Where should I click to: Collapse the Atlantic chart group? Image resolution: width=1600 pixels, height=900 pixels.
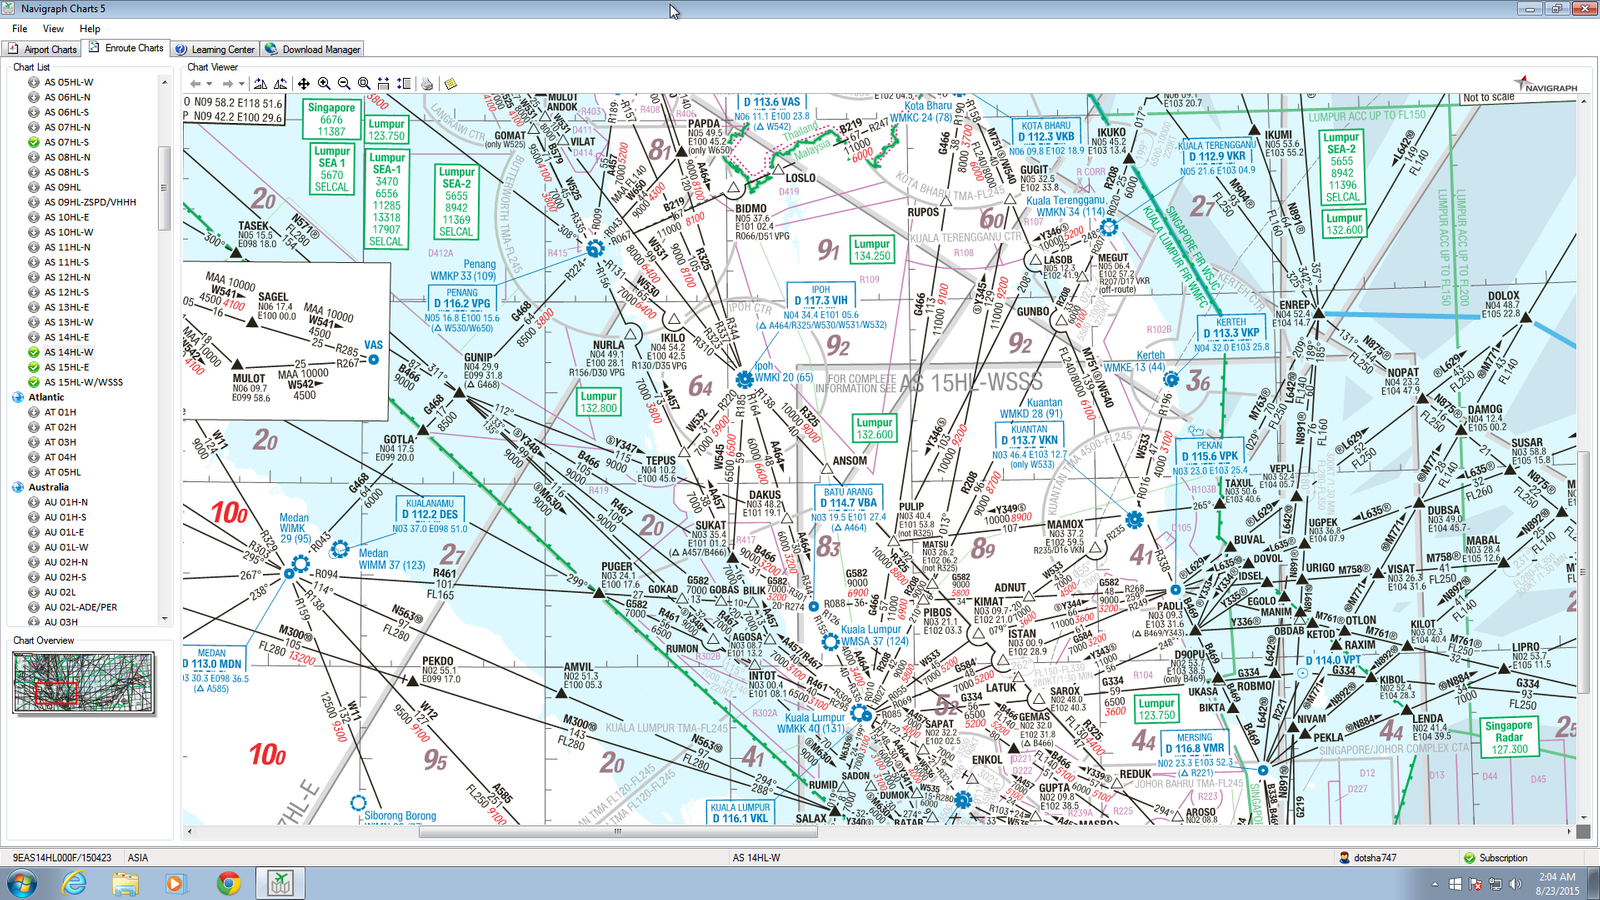pos(18,397)
